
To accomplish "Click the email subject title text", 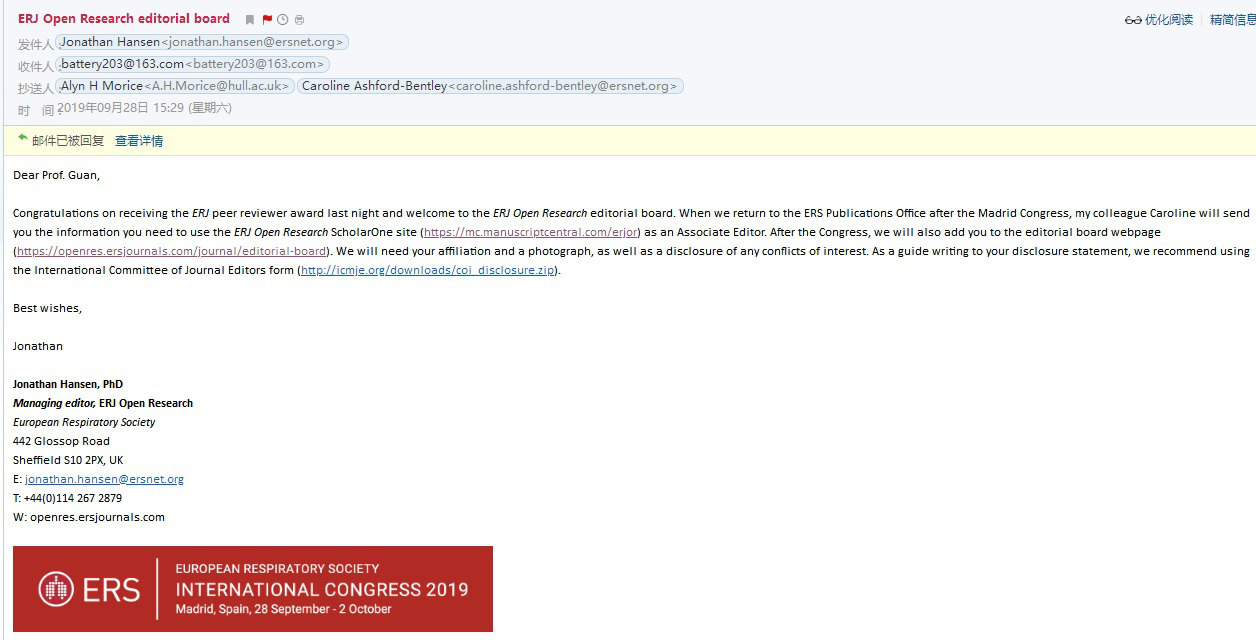I will point(124,19).
